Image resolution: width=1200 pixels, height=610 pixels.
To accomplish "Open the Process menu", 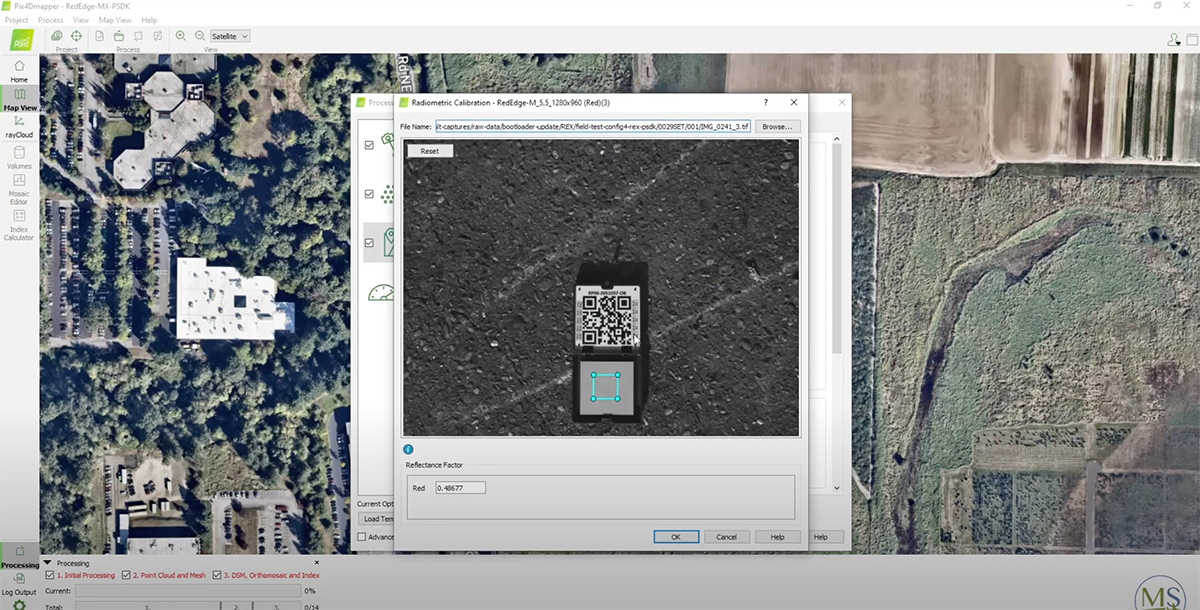I will click(49, 19).
